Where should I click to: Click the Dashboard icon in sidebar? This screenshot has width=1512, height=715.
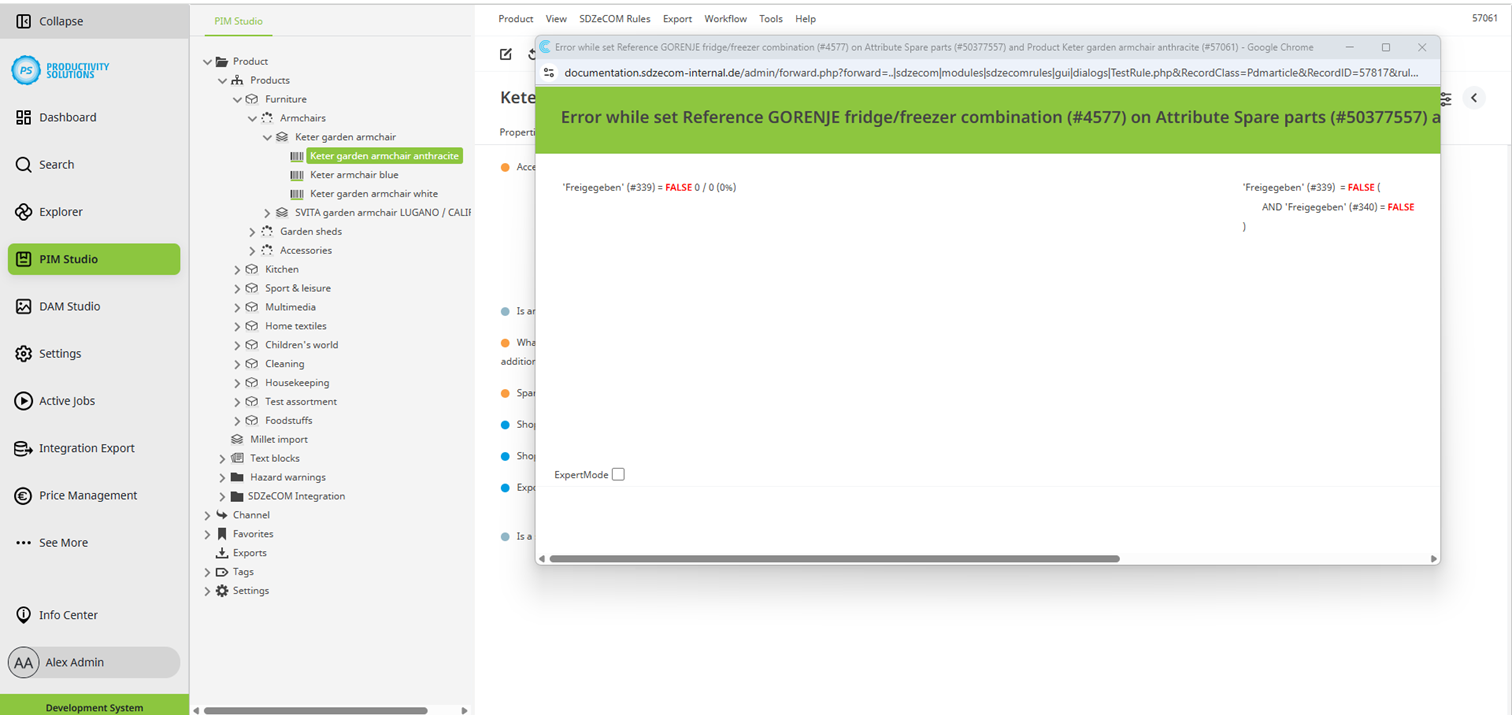pos(24,117)
